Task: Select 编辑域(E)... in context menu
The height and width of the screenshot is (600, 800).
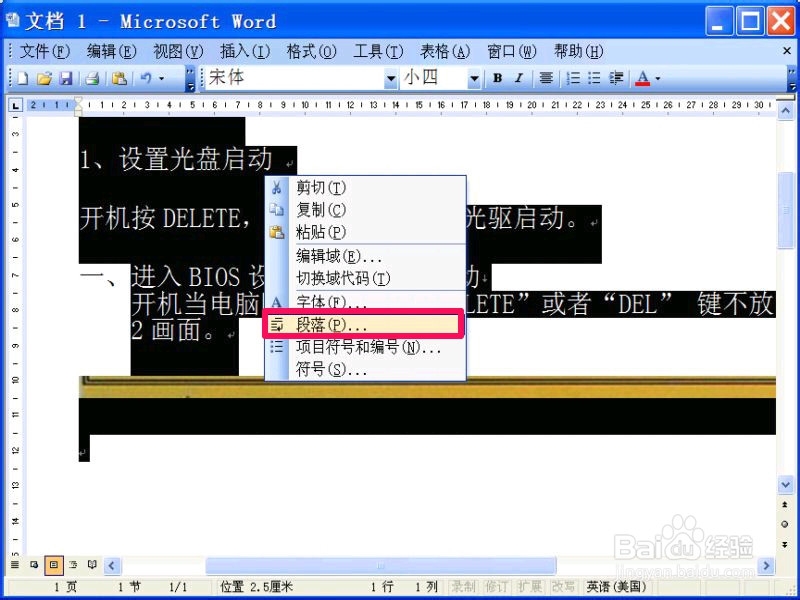Action: click(x=365, y=256)
